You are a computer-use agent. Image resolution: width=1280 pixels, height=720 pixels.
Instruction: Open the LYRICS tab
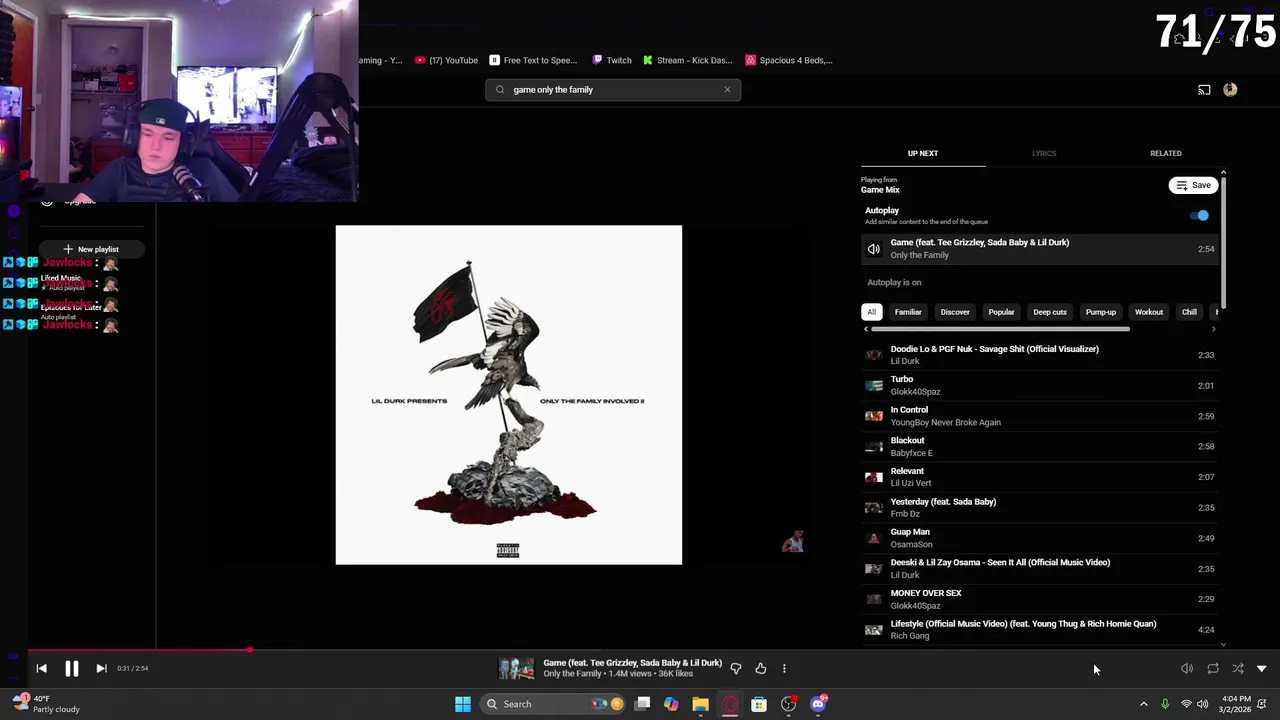tap(1044, 153)
